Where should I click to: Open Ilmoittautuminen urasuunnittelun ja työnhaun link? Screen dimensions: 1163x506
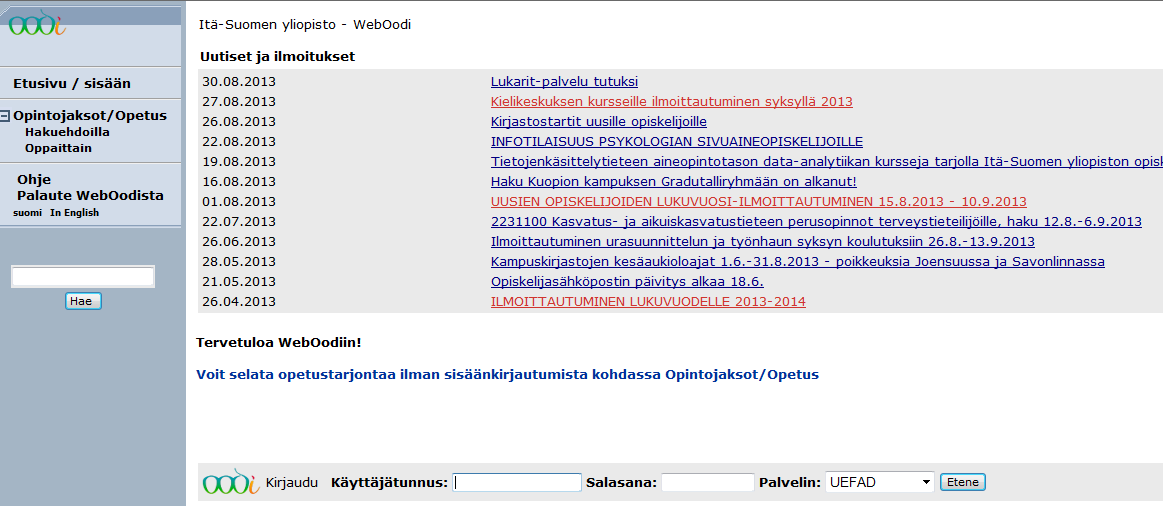pos(762,242)
